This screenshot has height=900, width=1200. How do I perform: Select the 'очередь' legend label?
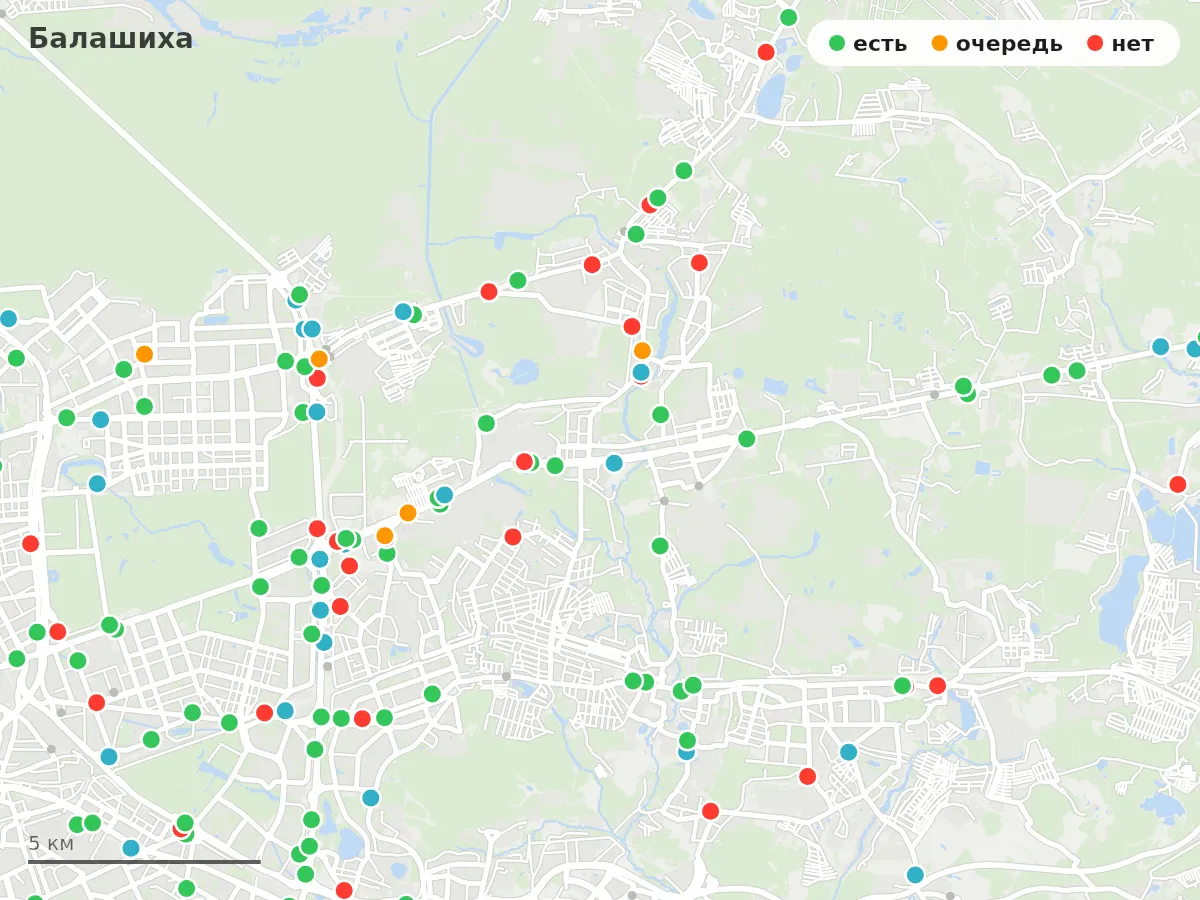pos(1009,43)
